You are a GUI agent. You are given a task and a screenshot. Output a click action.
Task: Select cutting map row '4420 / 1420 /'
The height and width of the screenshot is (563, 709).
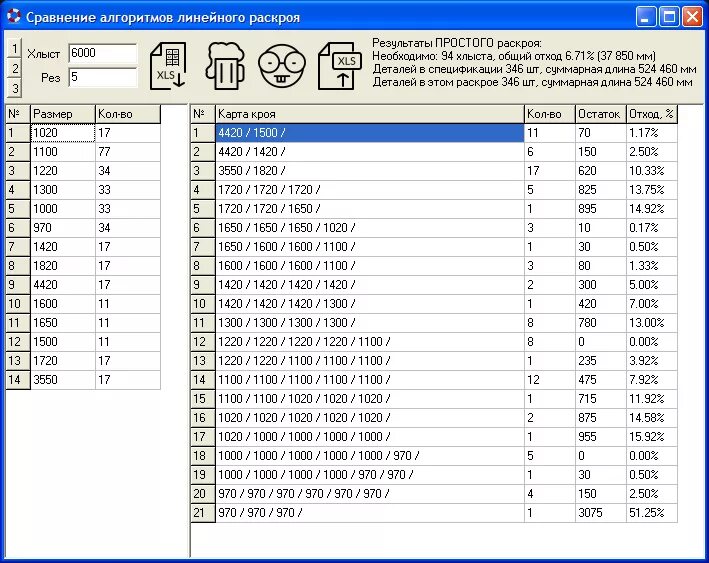(370, 152)
